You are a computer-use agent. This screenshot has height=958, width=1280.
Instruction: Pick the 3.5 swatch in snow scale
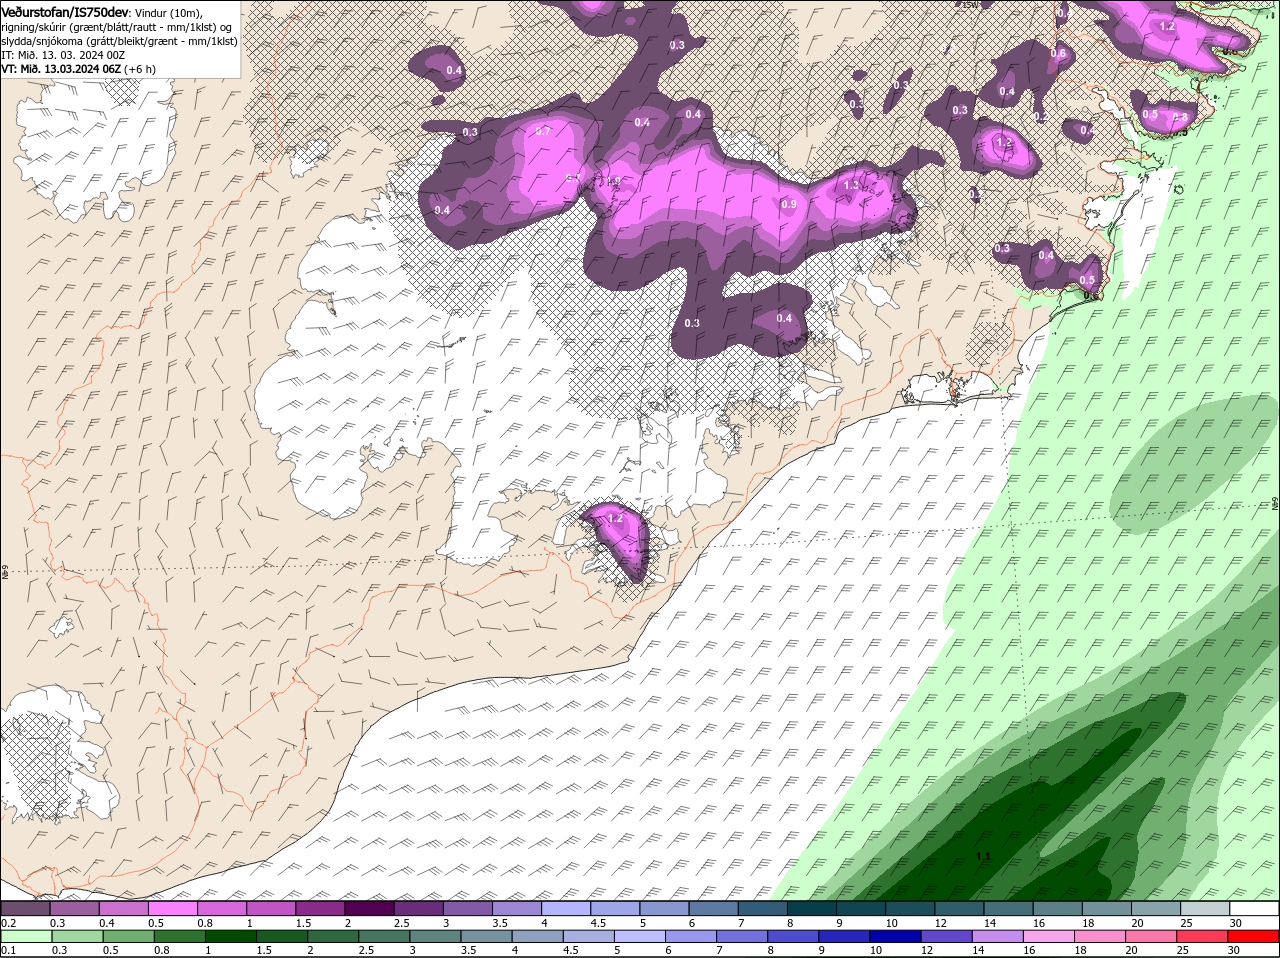point(517,909)
